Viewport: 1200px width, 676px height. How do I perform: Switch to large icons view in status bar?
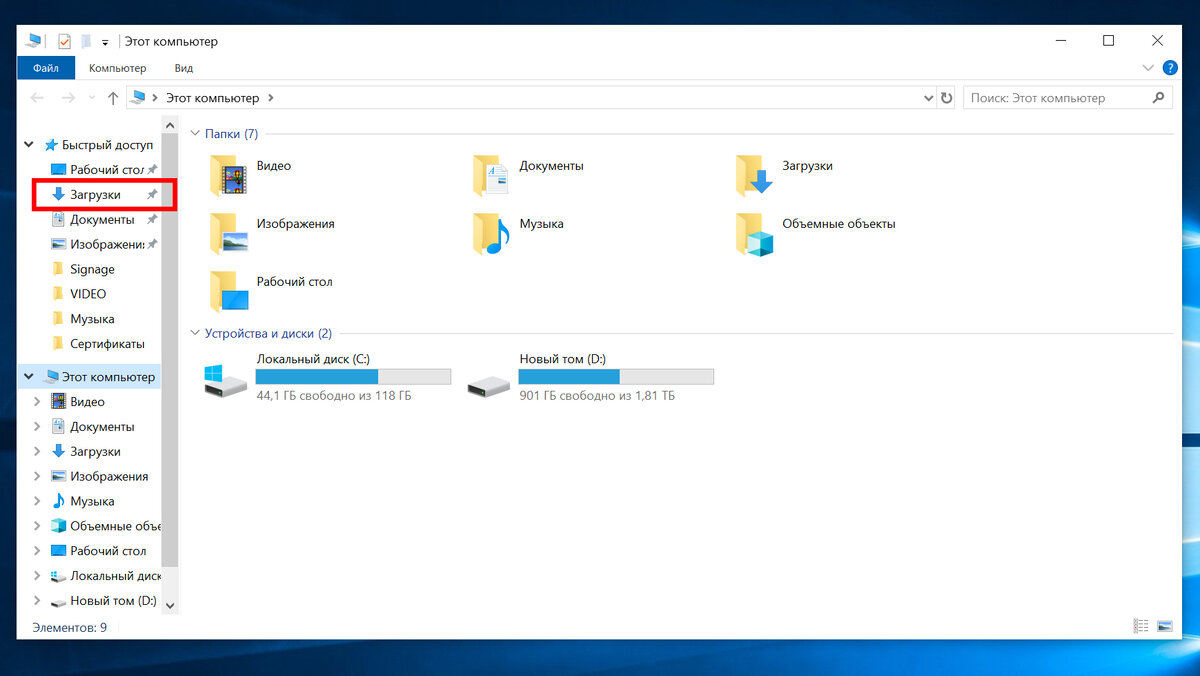tap(1164, 626)
